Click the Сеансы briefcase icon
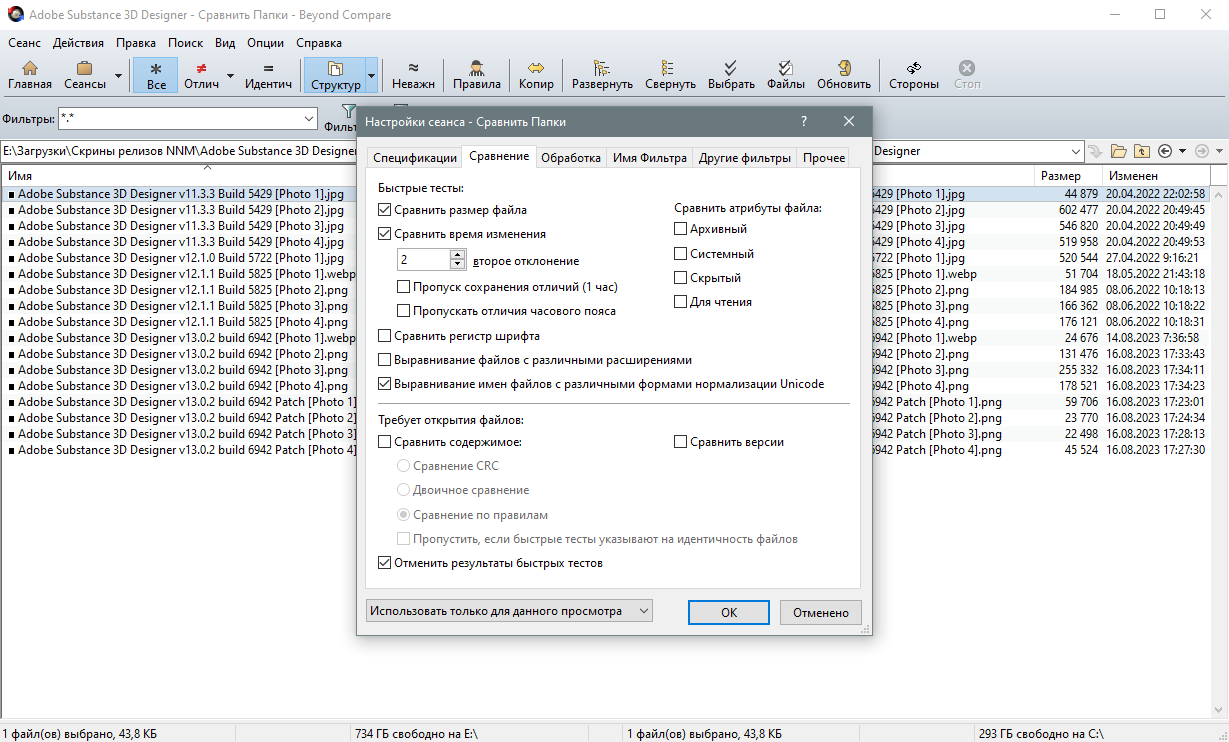This screenshot has width=1229, height=742. click(85, 68)
